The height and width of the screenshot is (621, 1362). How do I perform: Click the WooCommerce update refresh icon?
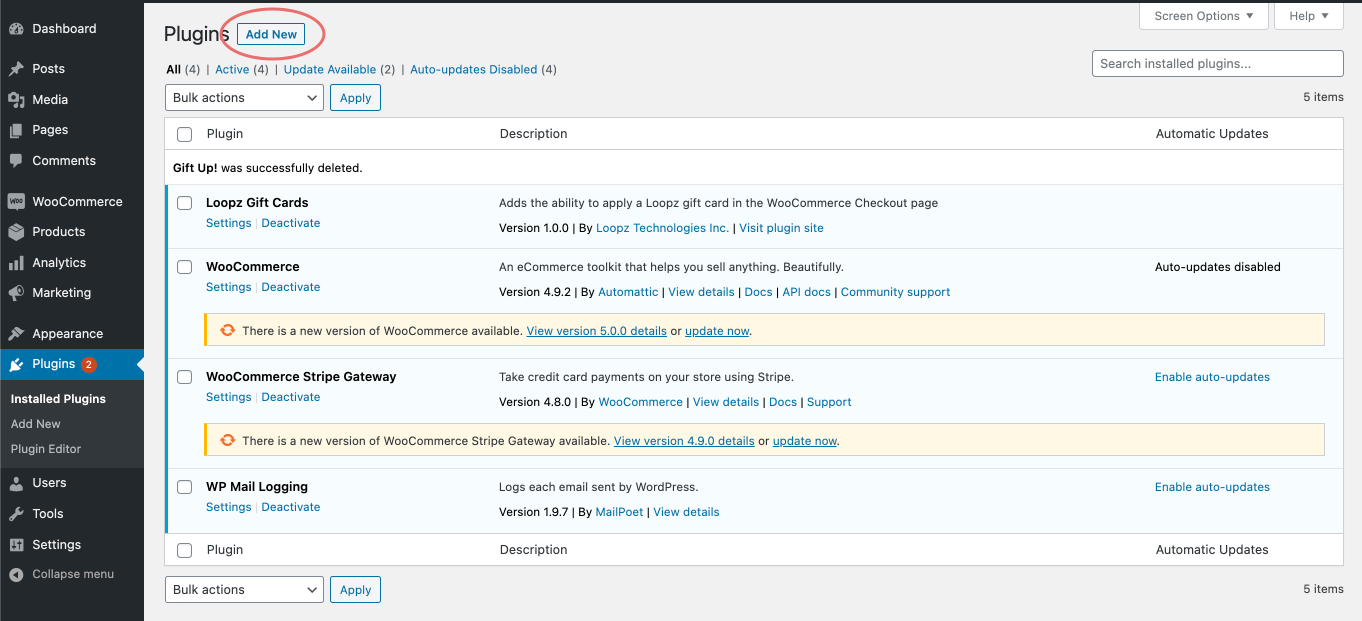coord(227,330)
